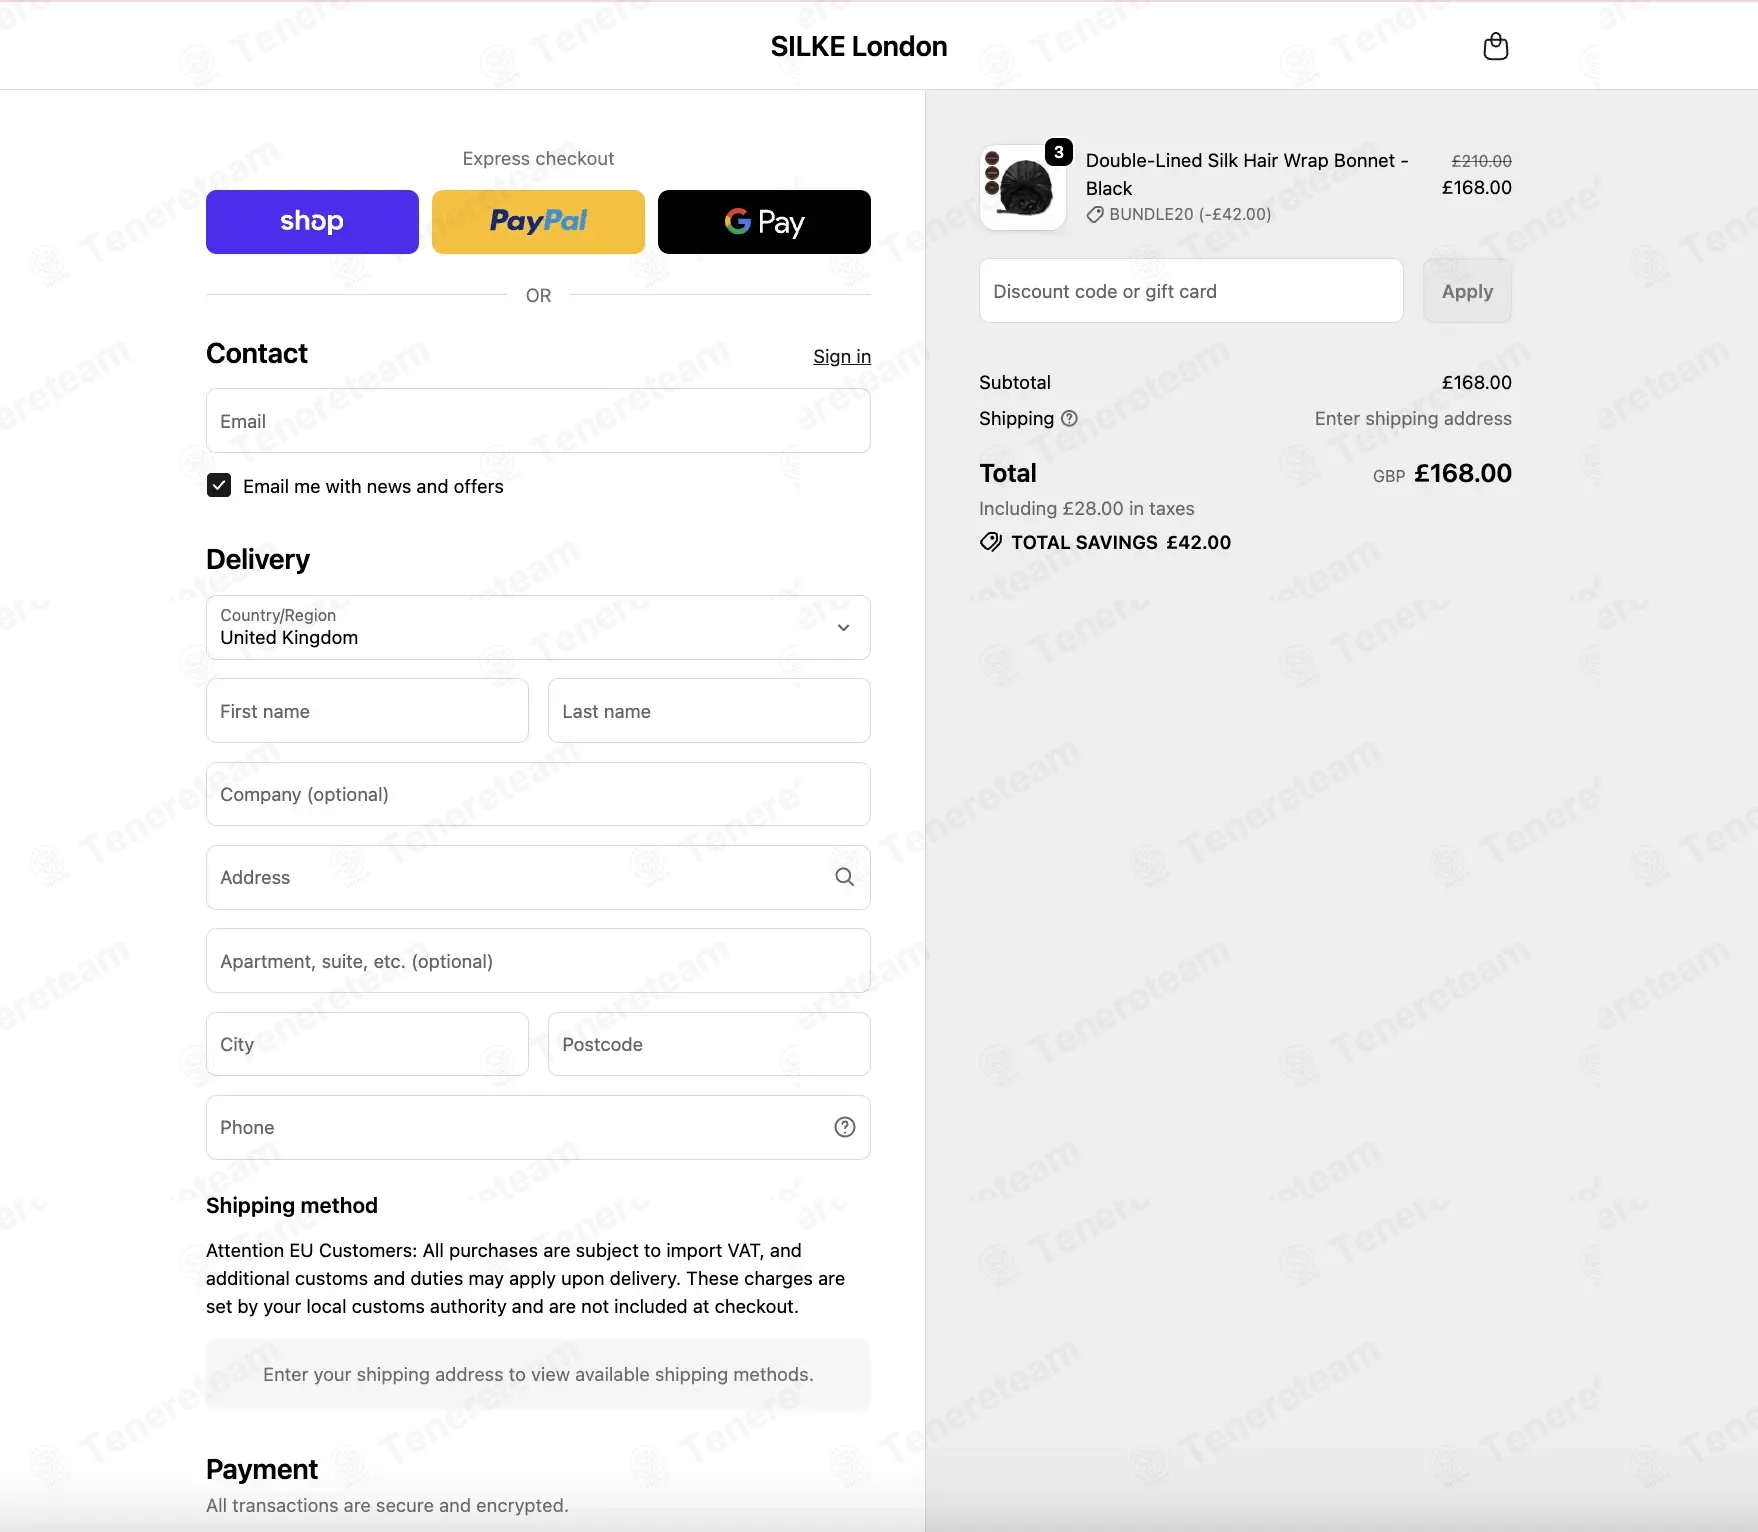Click the SILKE London store title
Image resolution: width=1758 pixels, height=1532 pixels.
[859, 46]
